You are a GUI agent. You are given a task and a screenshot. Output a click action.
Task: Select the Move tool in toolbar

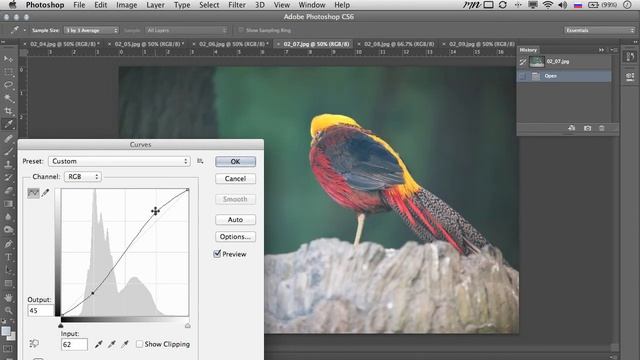point(8,59)
